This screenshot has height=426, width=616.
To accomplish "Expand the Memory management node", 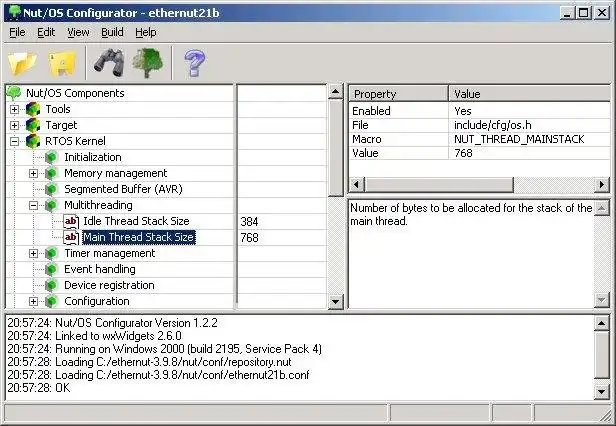I will pos(33,173).
